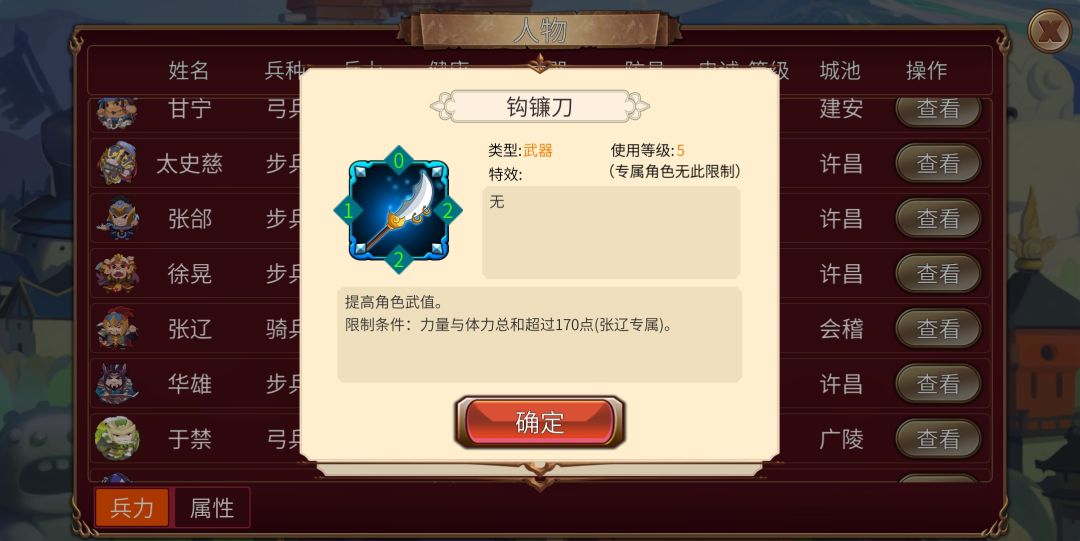Click 查看 for 于禁 in 广陵

tap(938, 438)
